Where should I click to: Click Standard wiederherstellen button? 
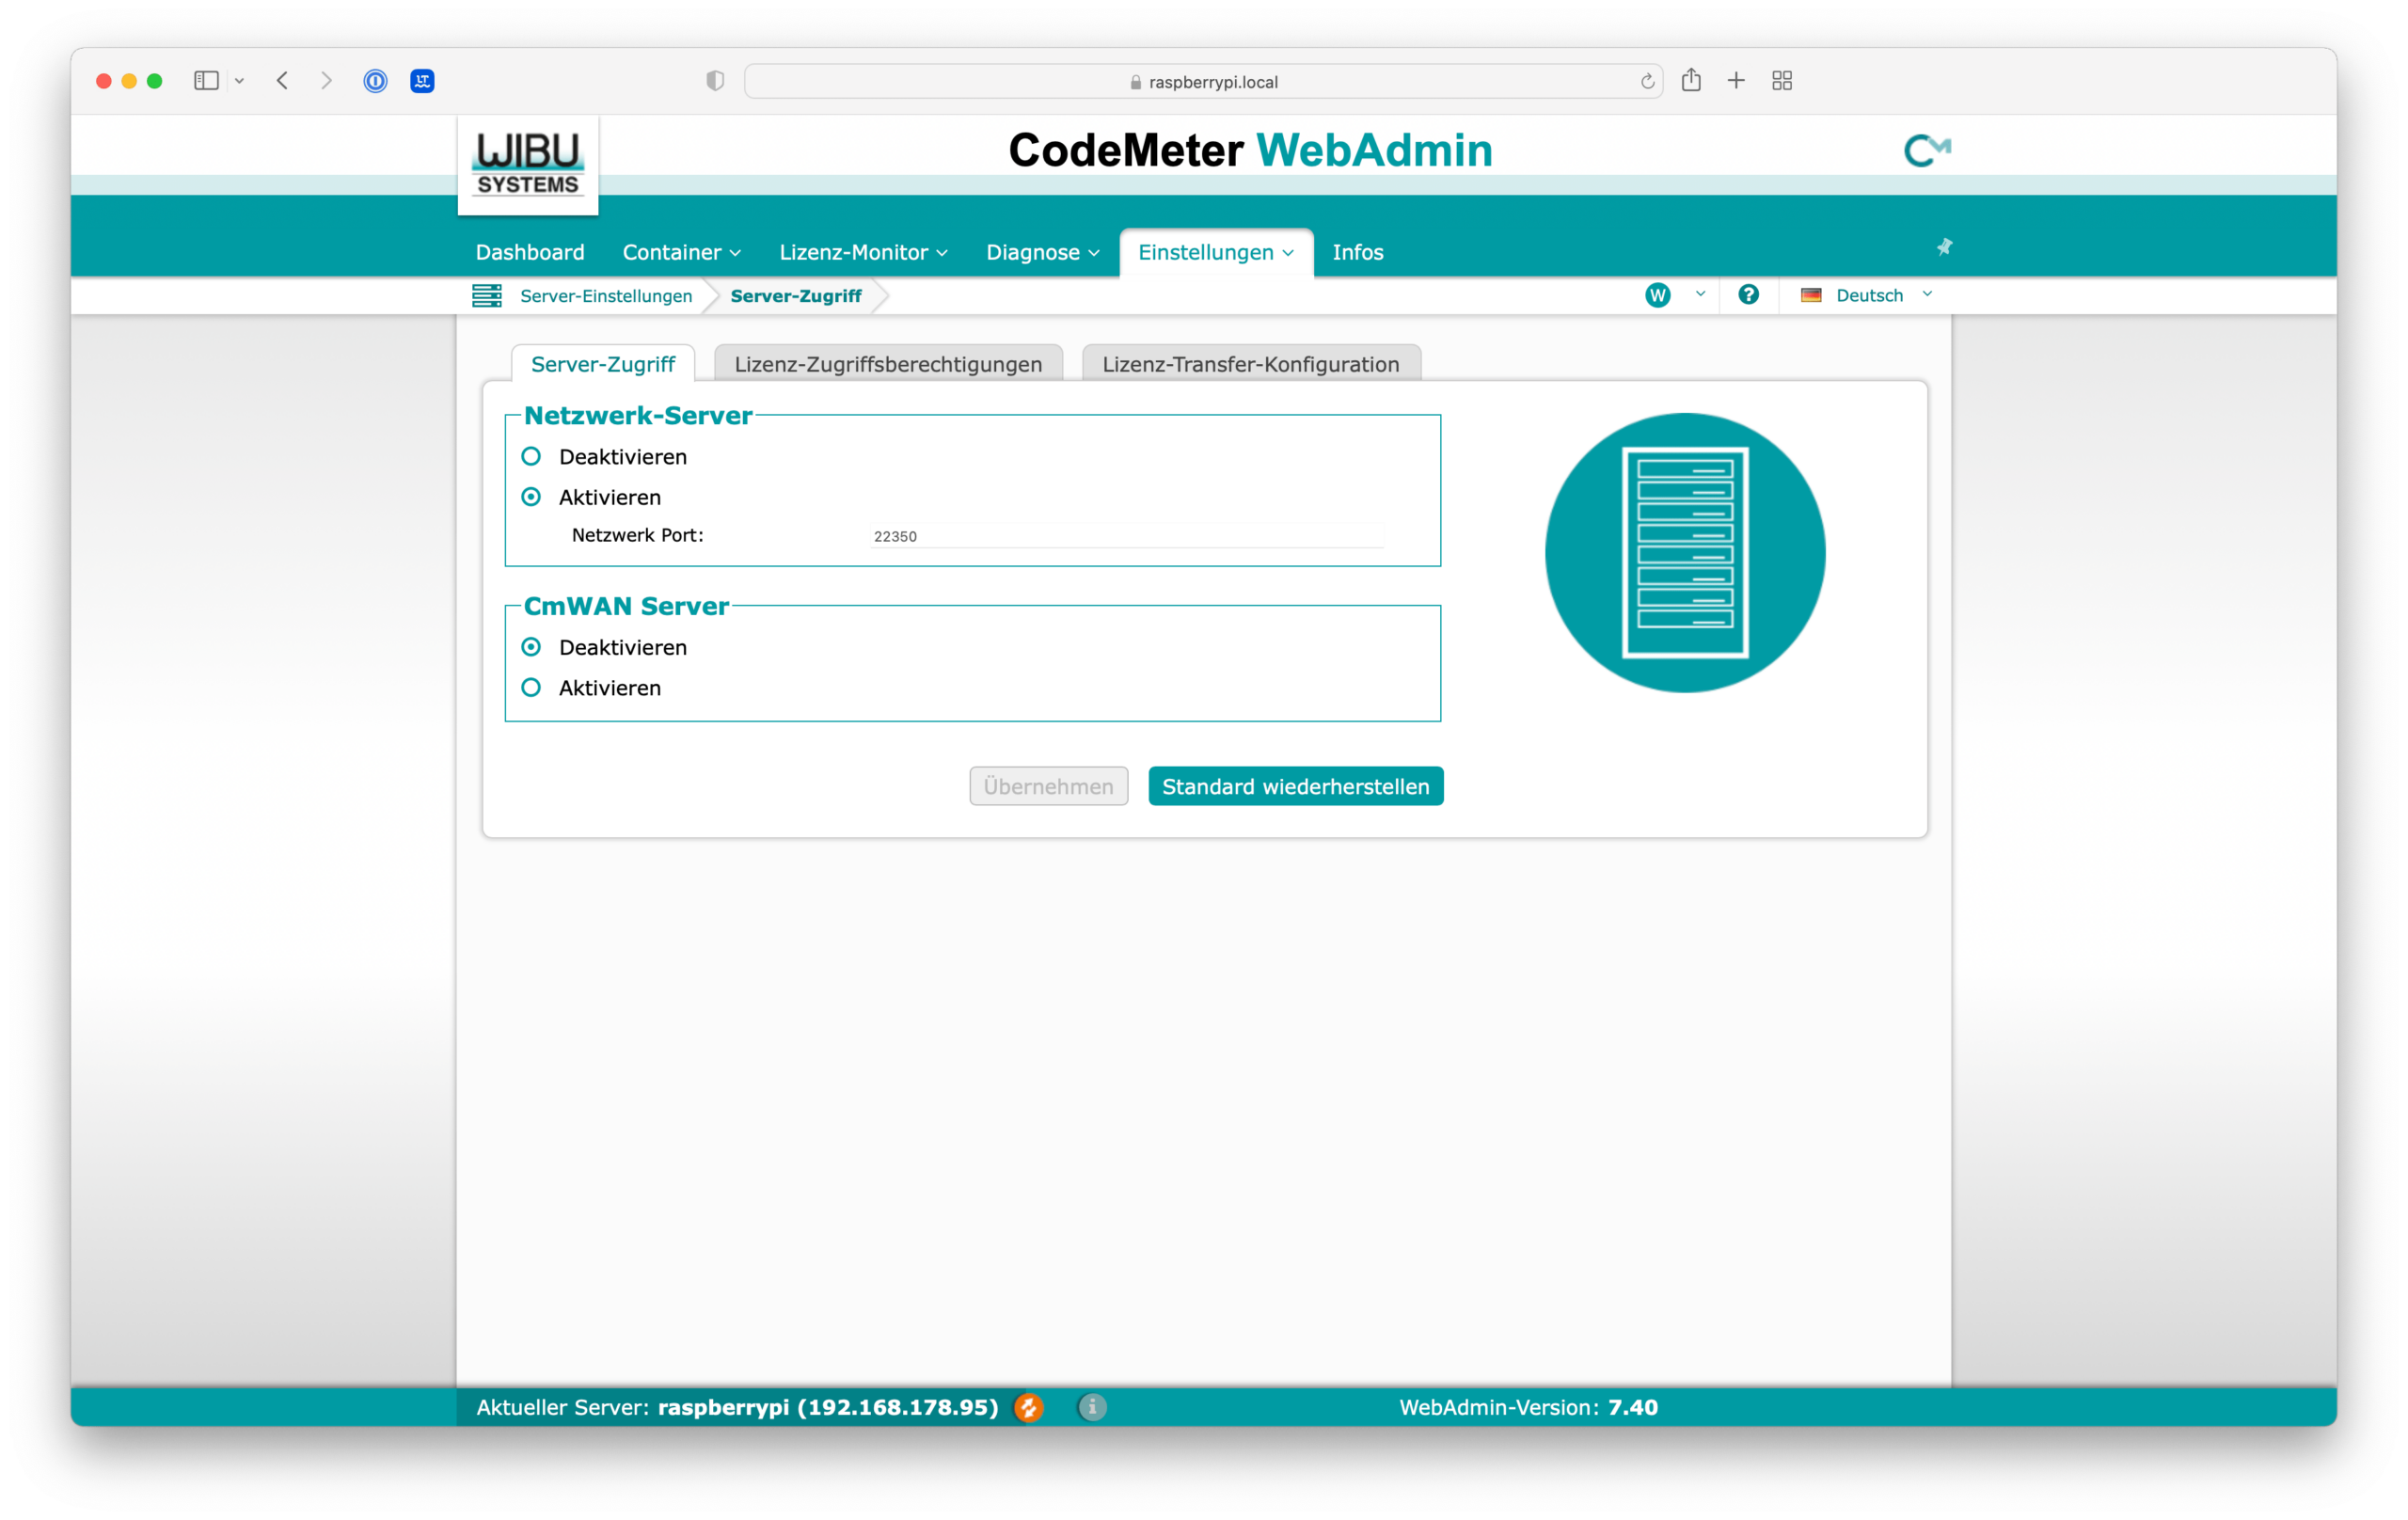(x=1295, y=787)
